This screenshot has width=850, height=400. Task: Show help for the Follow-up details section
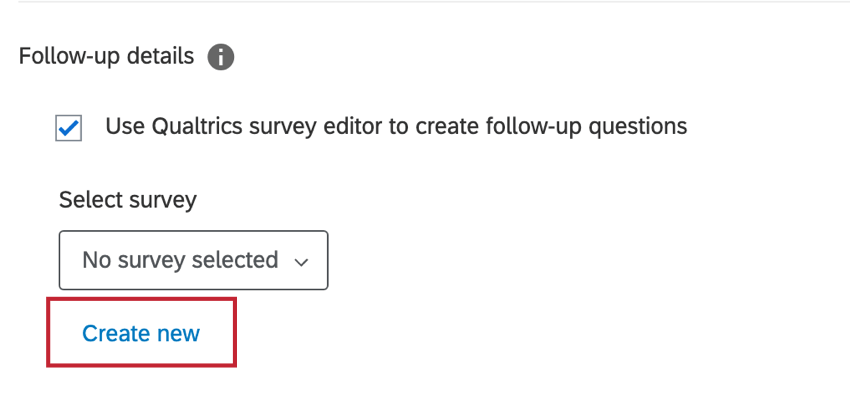click(x=221, y=57)
